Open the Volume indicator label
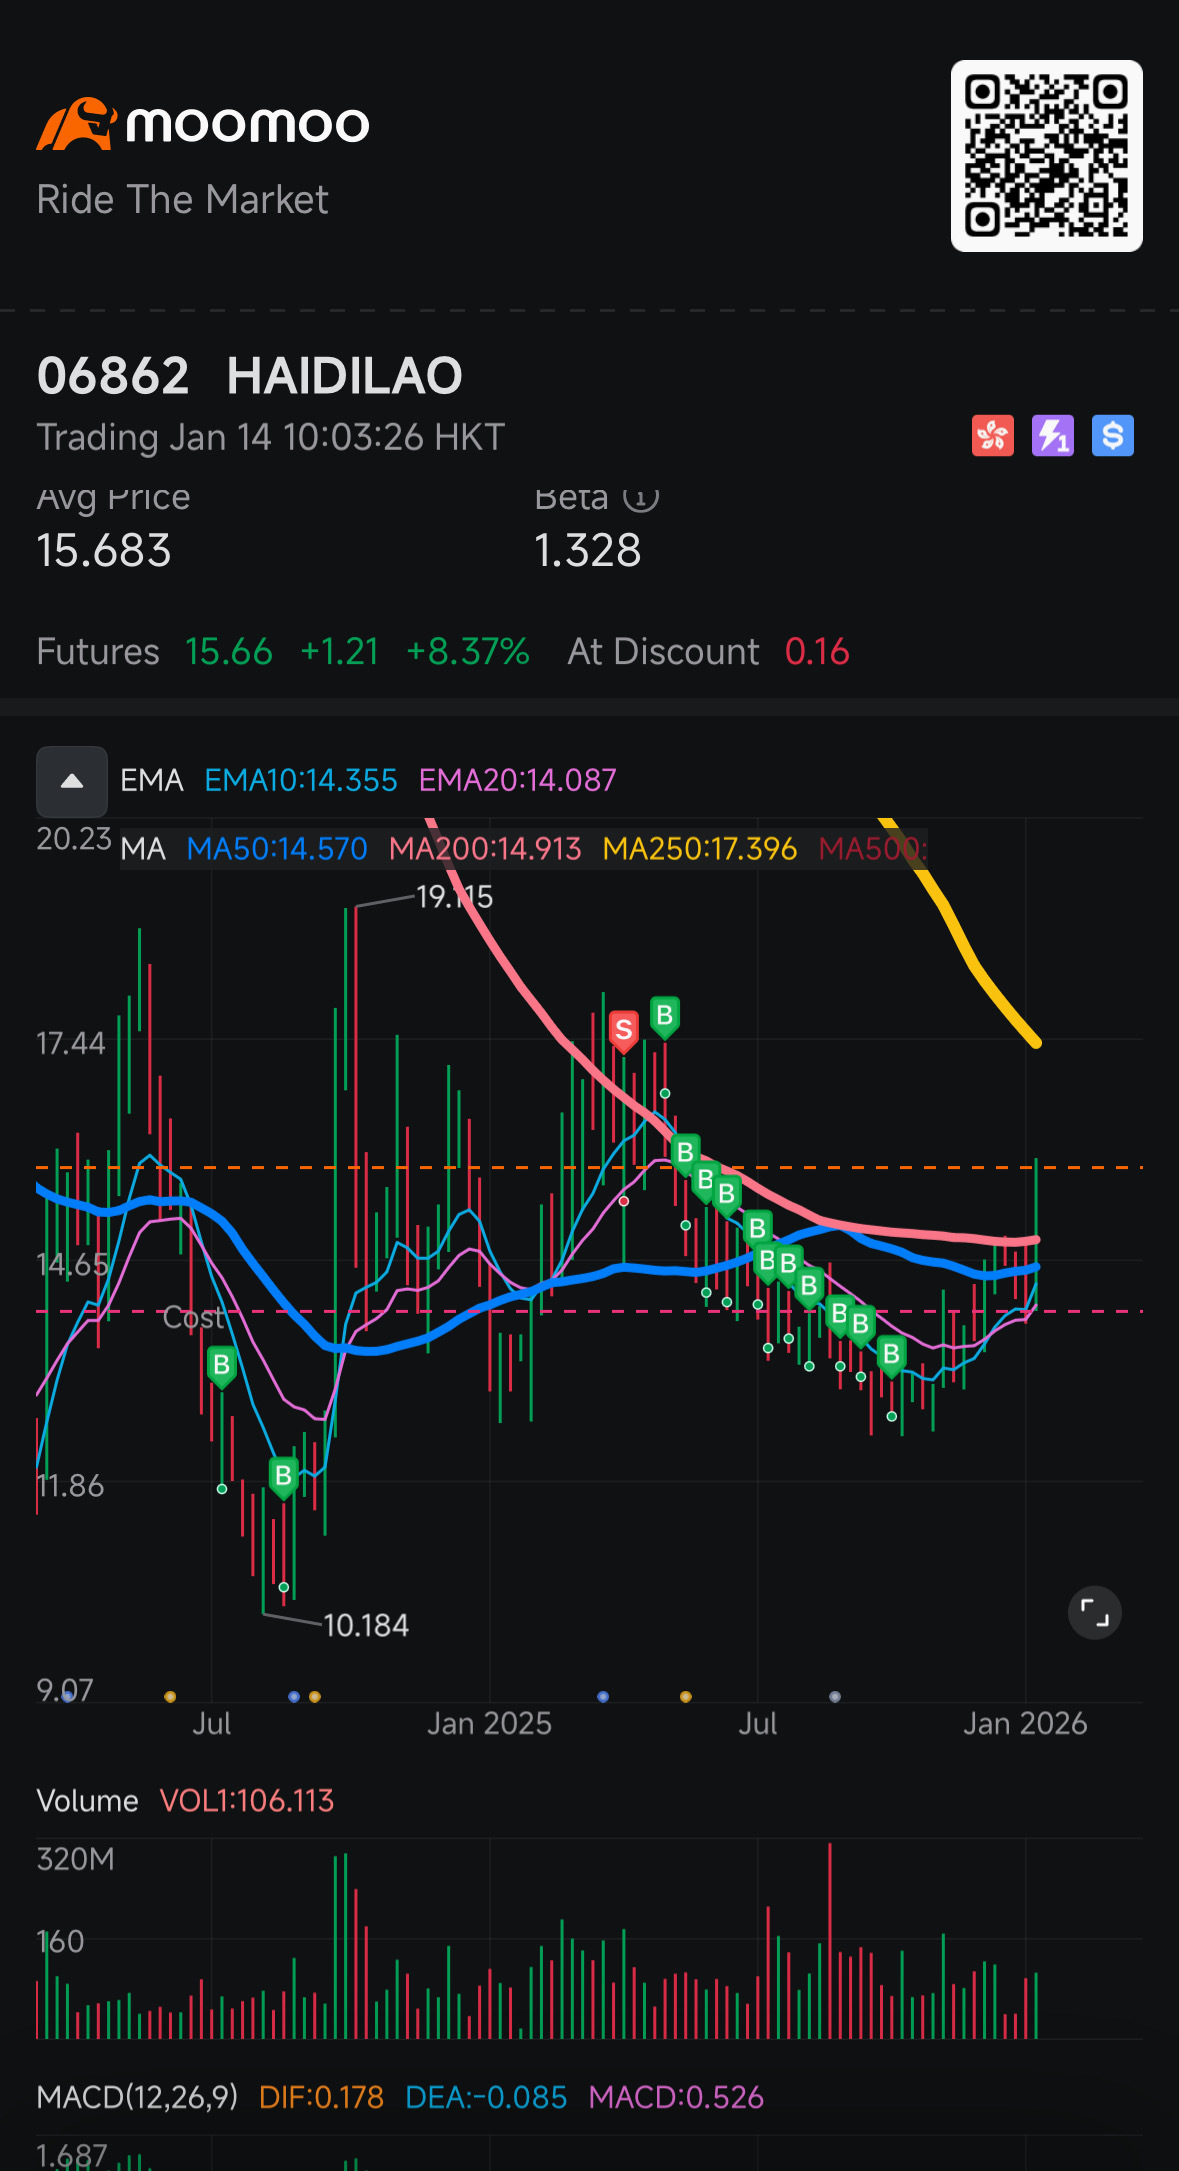Screen dimensions: 1179x2171 tap(88, 1801)
